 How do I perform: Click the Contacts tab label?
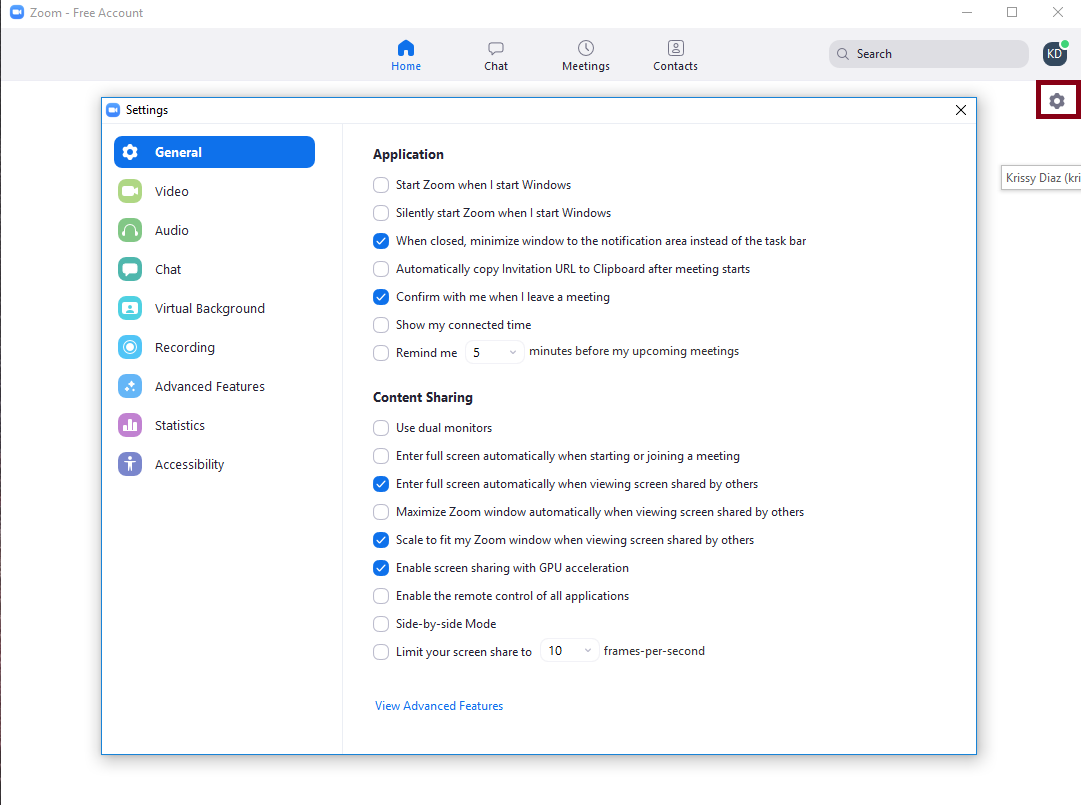[676, 66]
